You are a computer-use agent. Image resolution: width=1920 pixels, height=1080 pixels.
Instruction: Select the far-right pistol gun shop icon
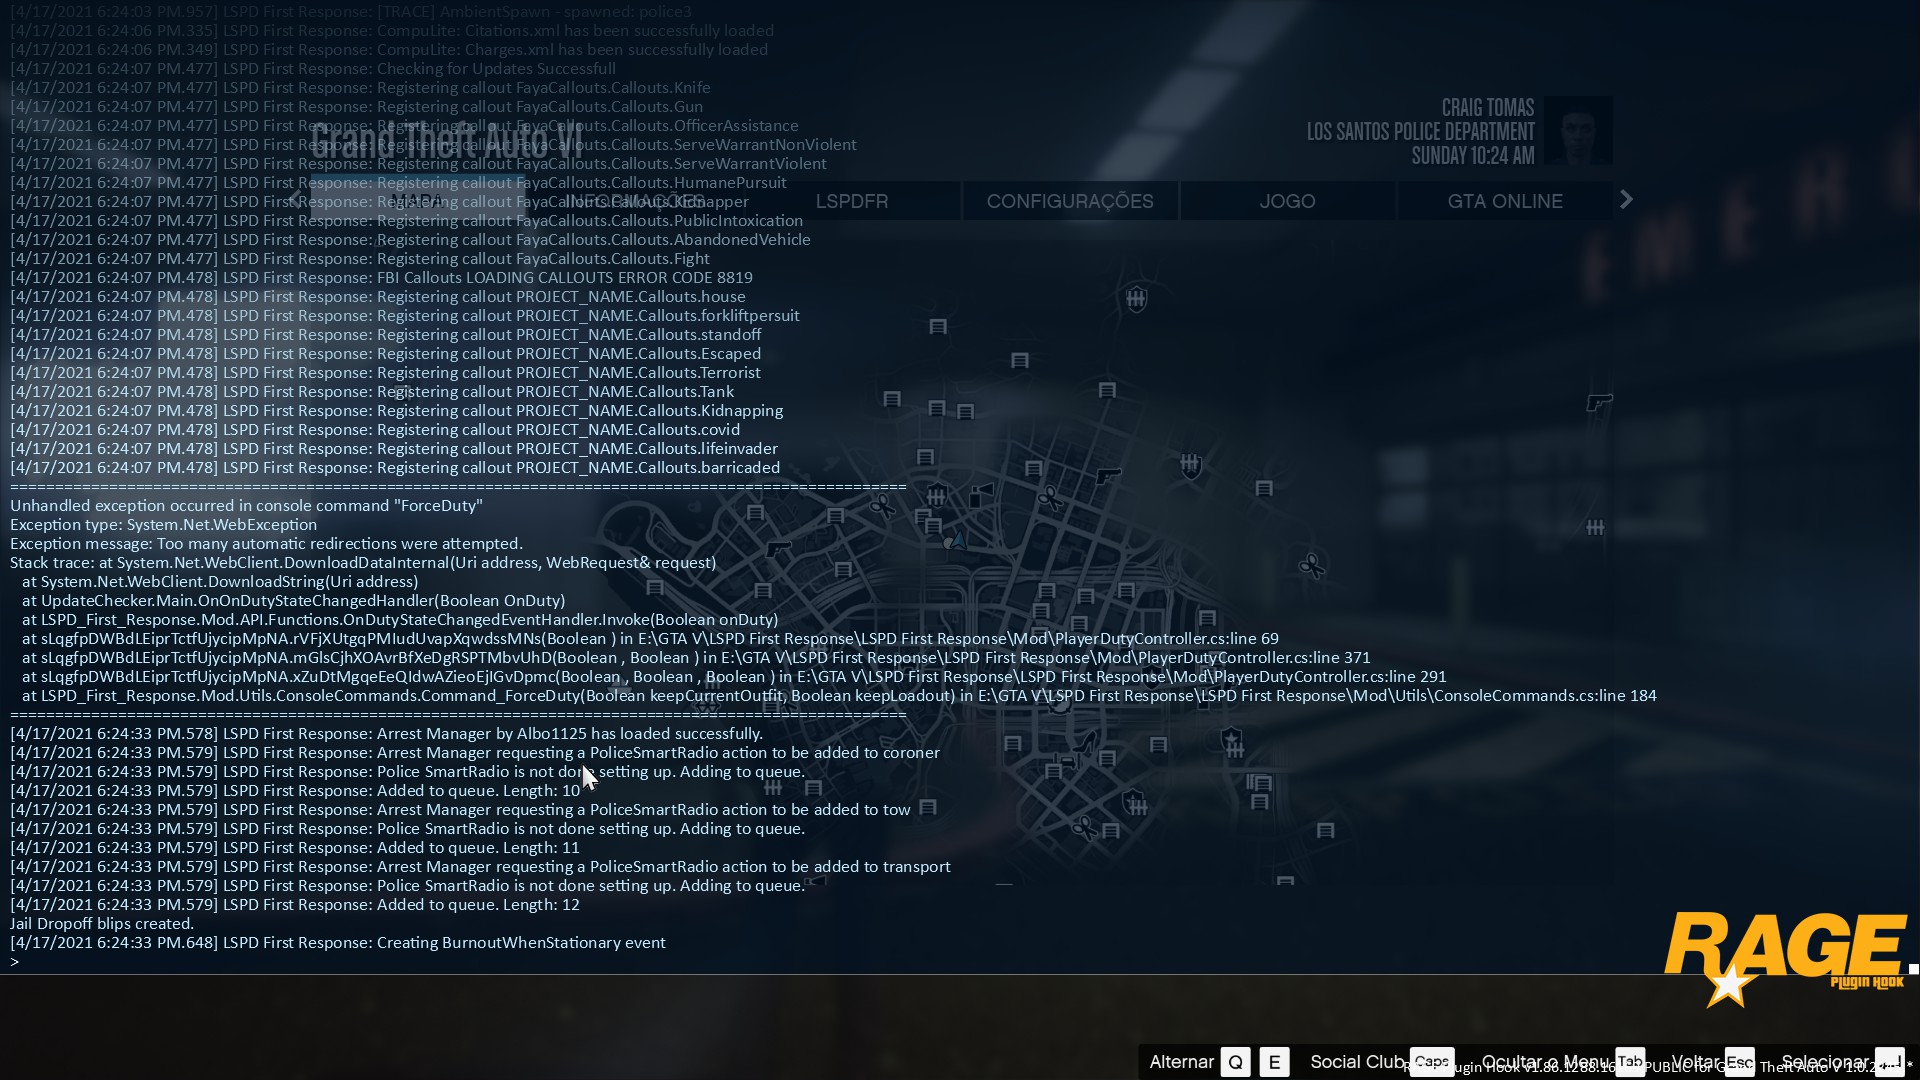[1599, 403]
